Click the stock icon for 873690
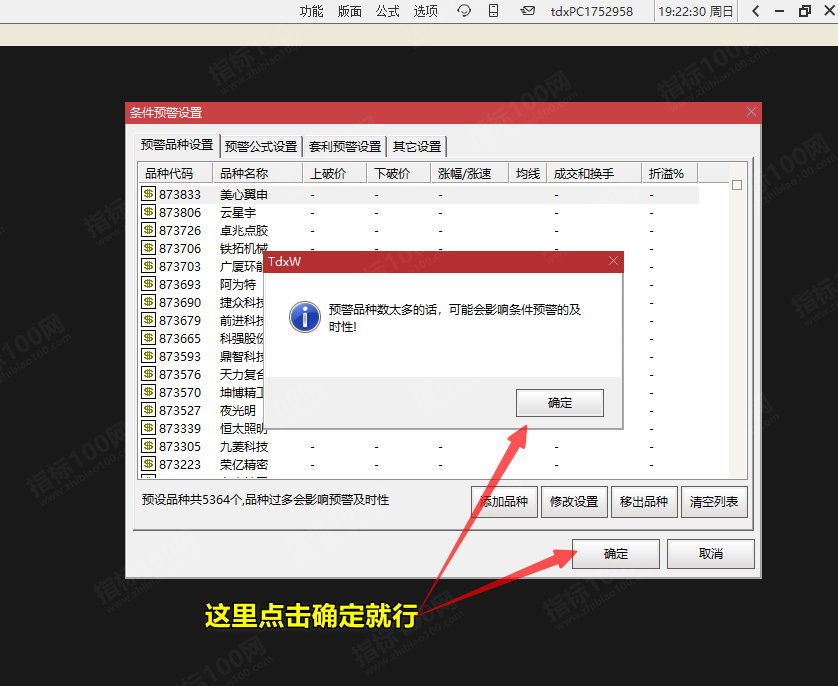 coord(148,302)
